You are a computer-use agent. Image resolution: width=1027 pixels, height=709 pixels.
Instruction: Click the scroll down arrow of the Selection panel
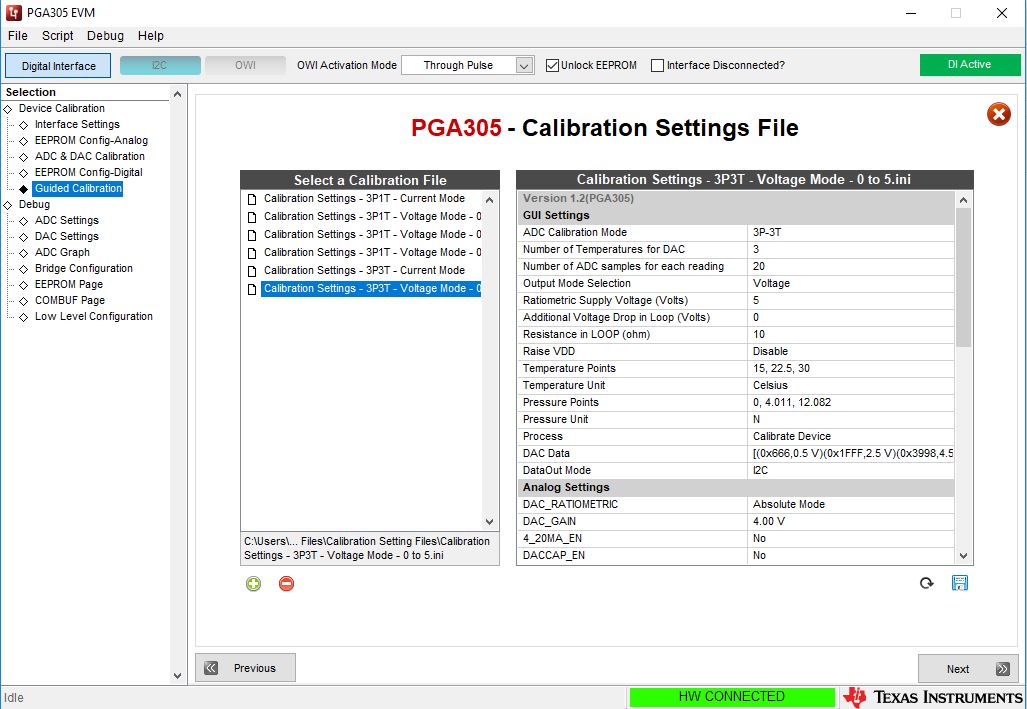[177, 676]
